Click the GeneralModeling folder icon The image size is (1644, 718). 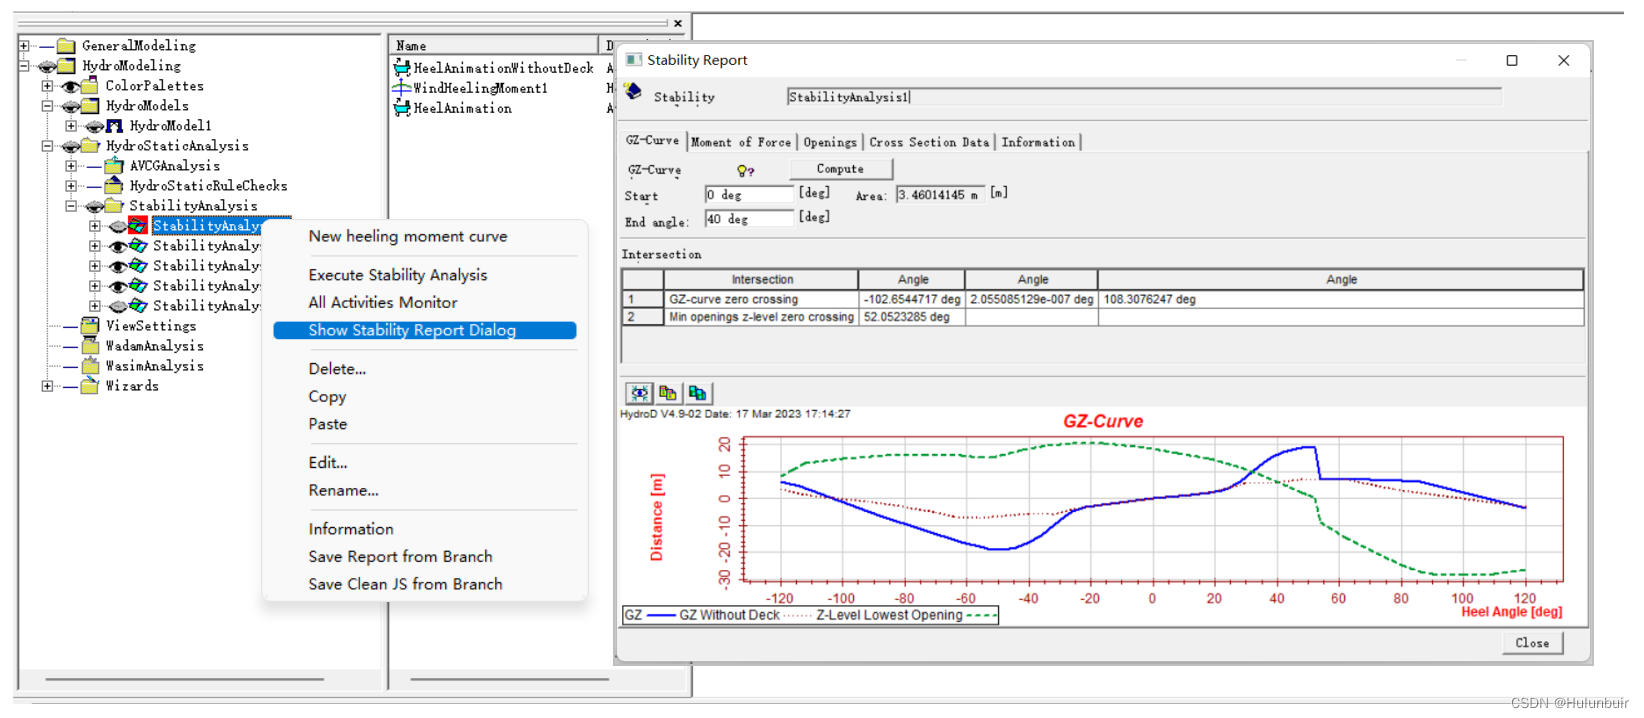66,46
